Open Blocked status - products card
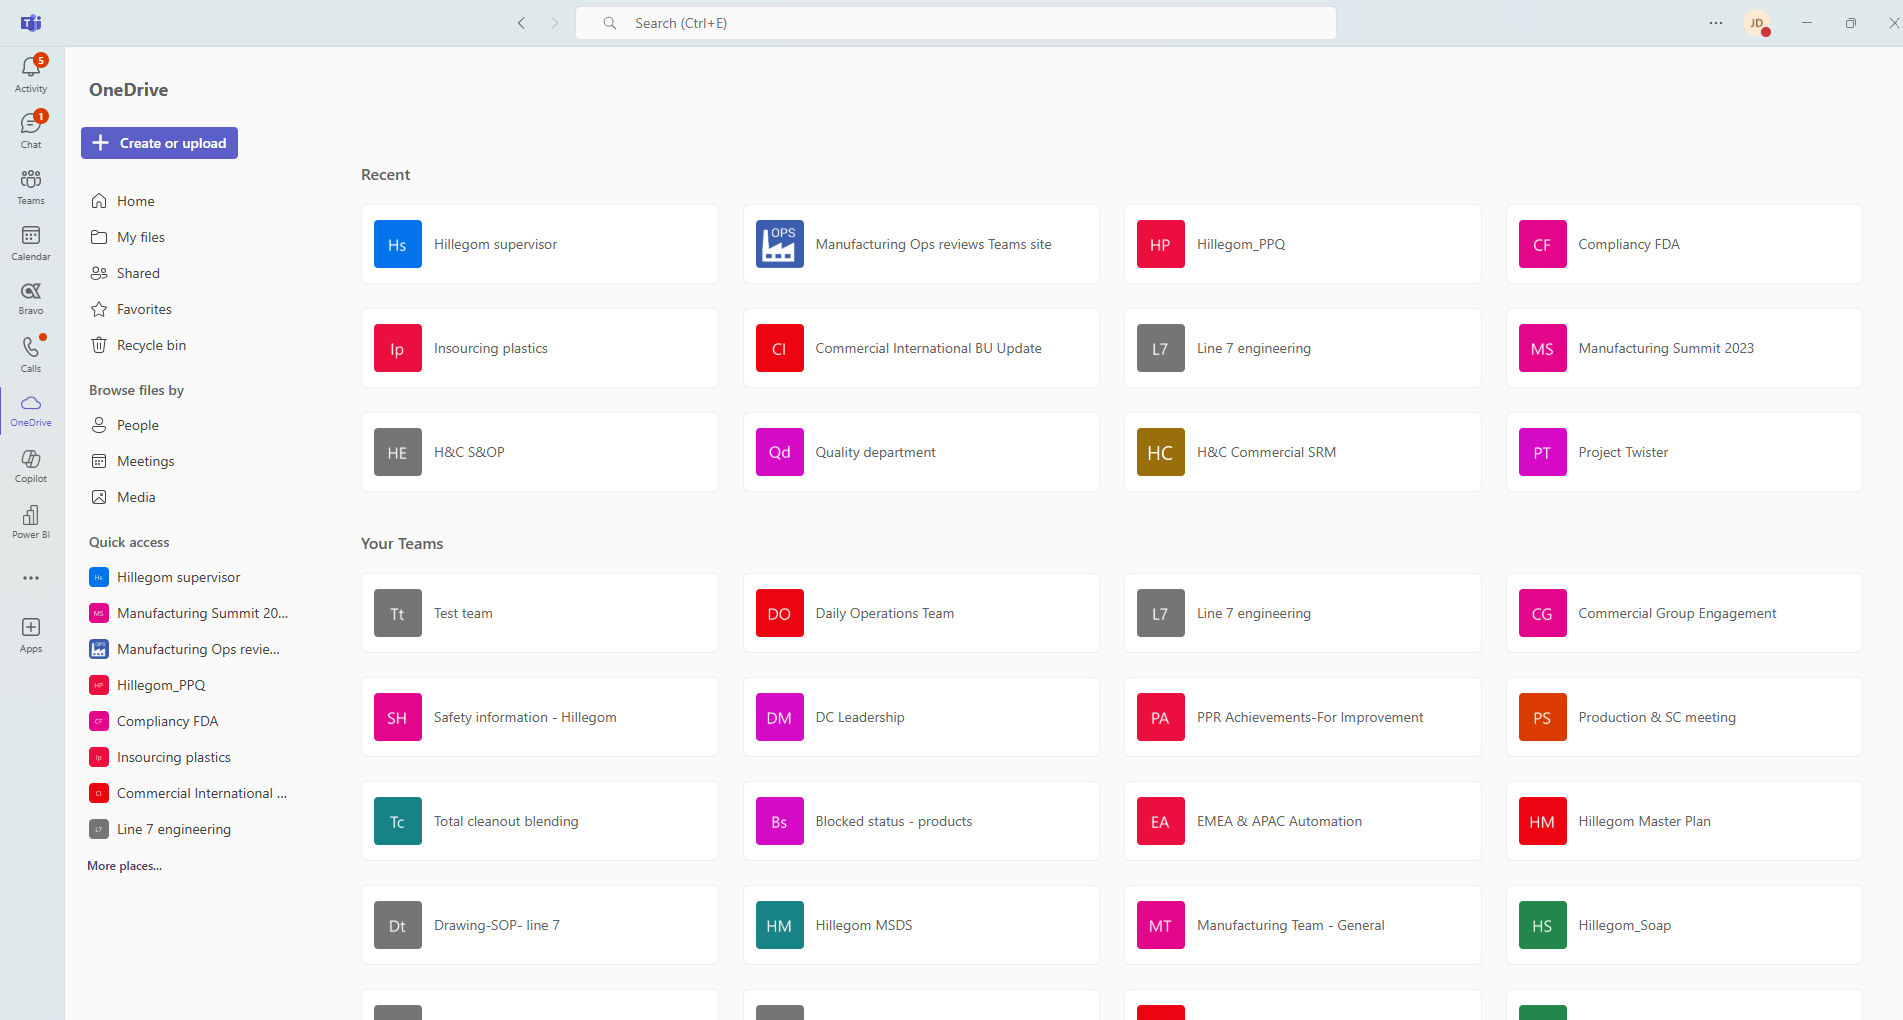 click(921, 821)
